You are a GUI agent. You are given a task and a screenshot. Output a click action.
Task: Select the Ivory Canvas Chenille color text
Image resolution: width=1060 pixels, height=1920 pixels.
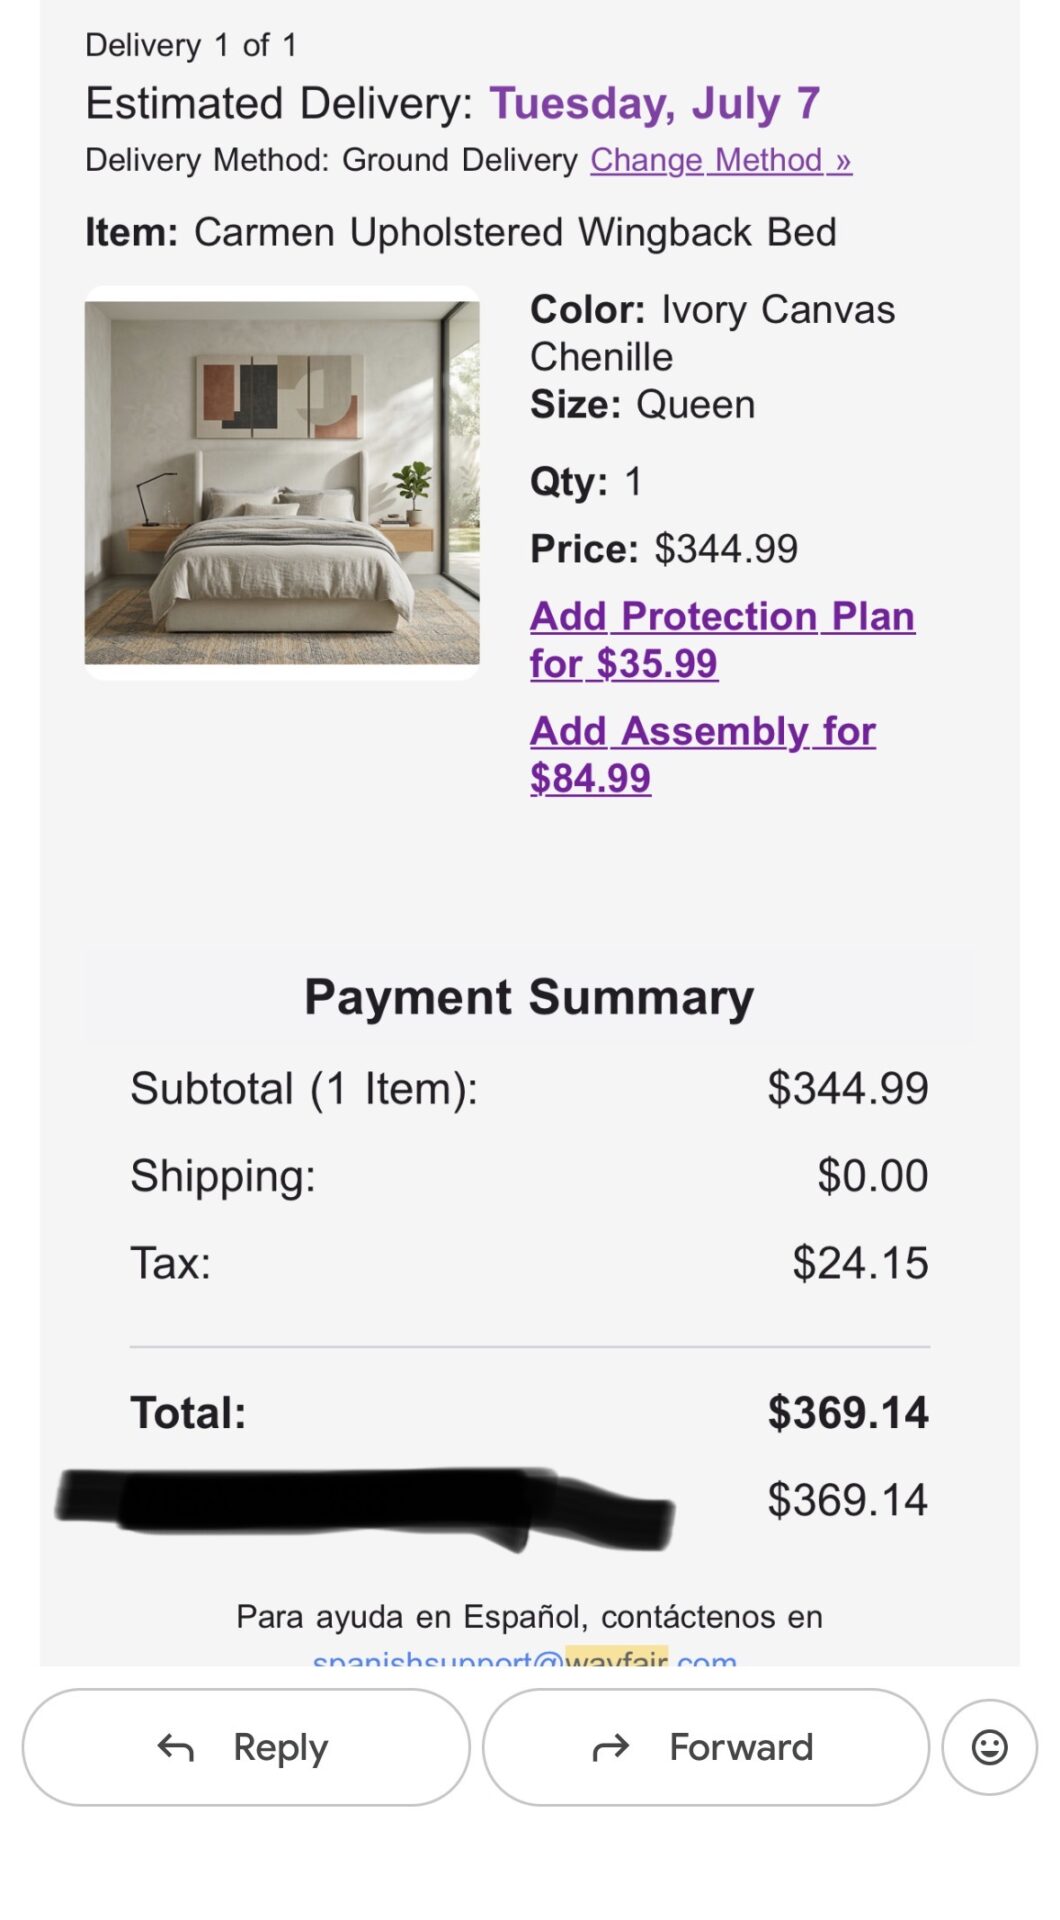point(712,333)
